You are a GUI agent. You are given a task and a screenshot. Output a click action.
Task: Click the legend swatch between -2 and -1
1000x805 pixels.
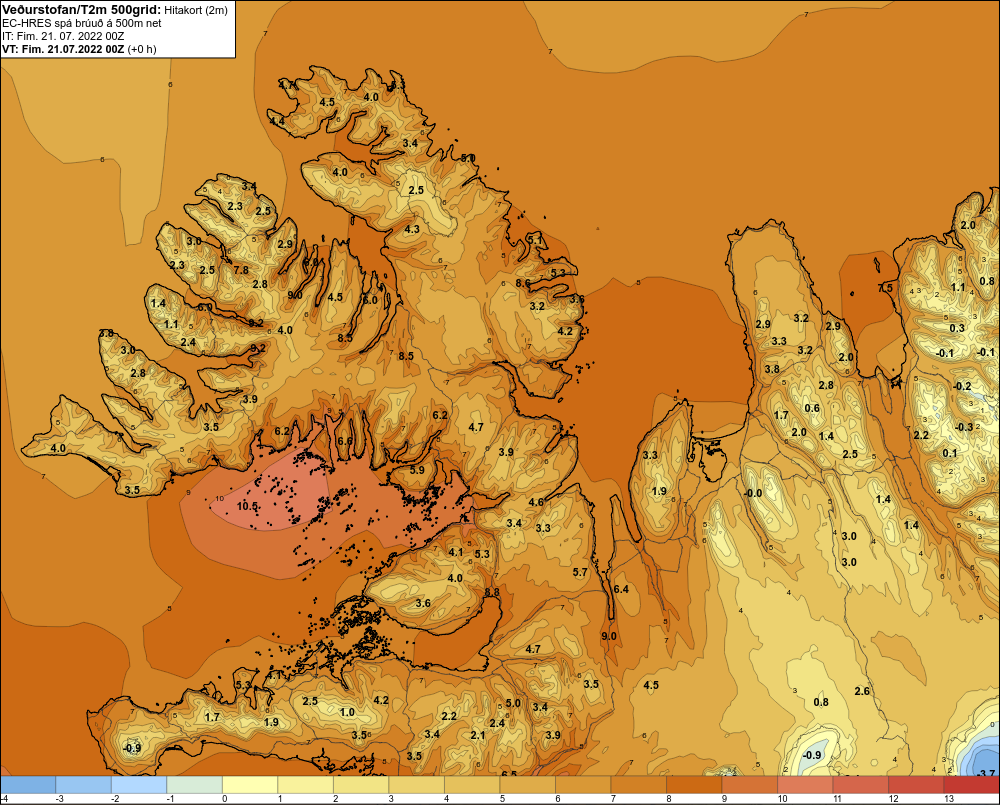(139, 785)
